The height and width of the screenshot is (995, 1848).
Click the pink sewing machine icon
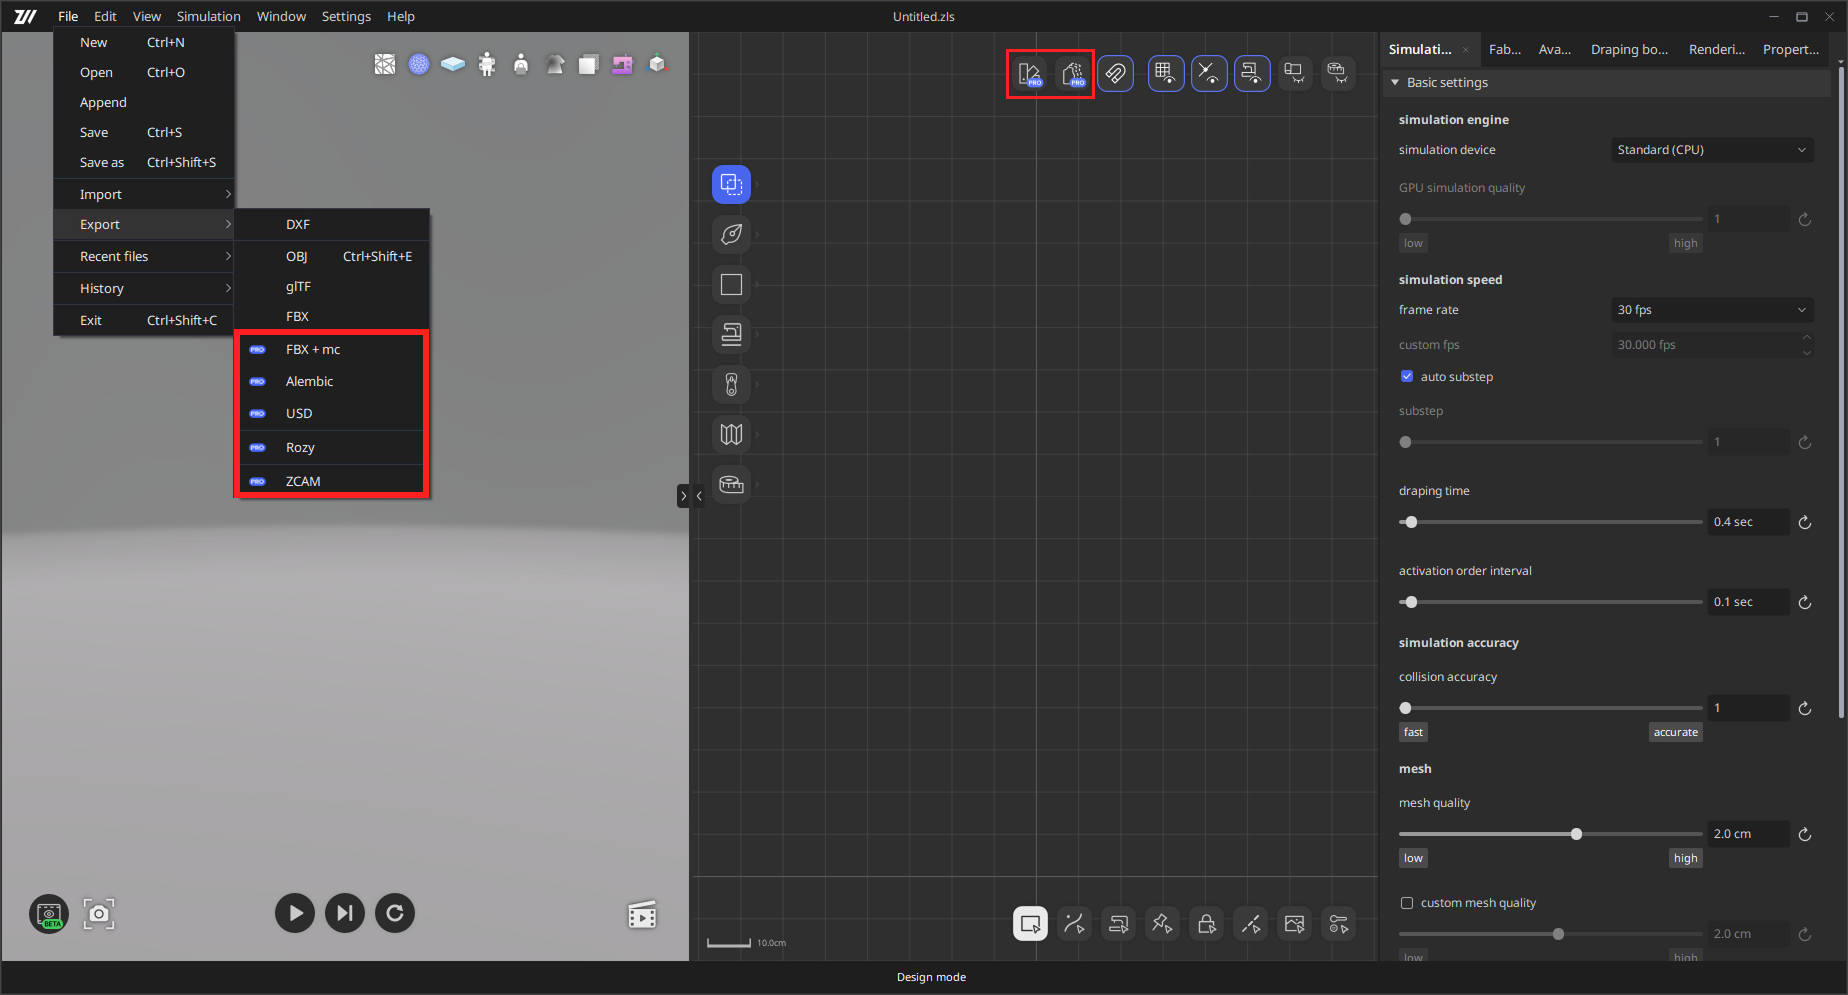click(622, 65)
